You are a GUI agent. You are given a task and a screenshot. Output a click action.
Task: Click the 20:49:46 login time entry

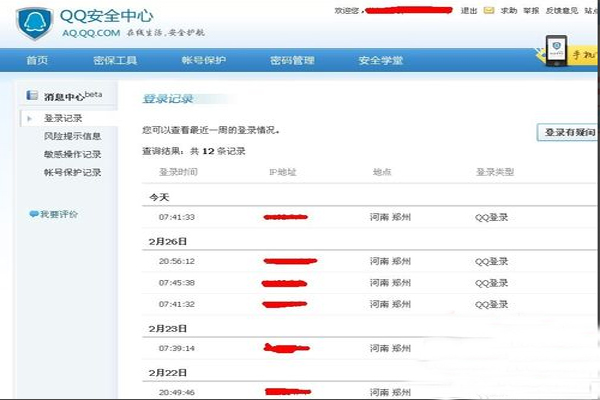click(x=177, y=392)
